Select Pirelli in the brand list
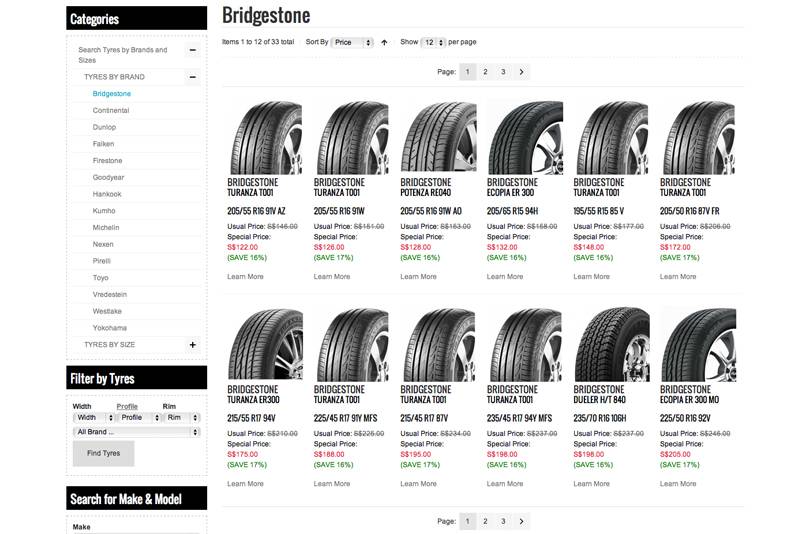The image size is (800, 534). [x=102, y=261]
